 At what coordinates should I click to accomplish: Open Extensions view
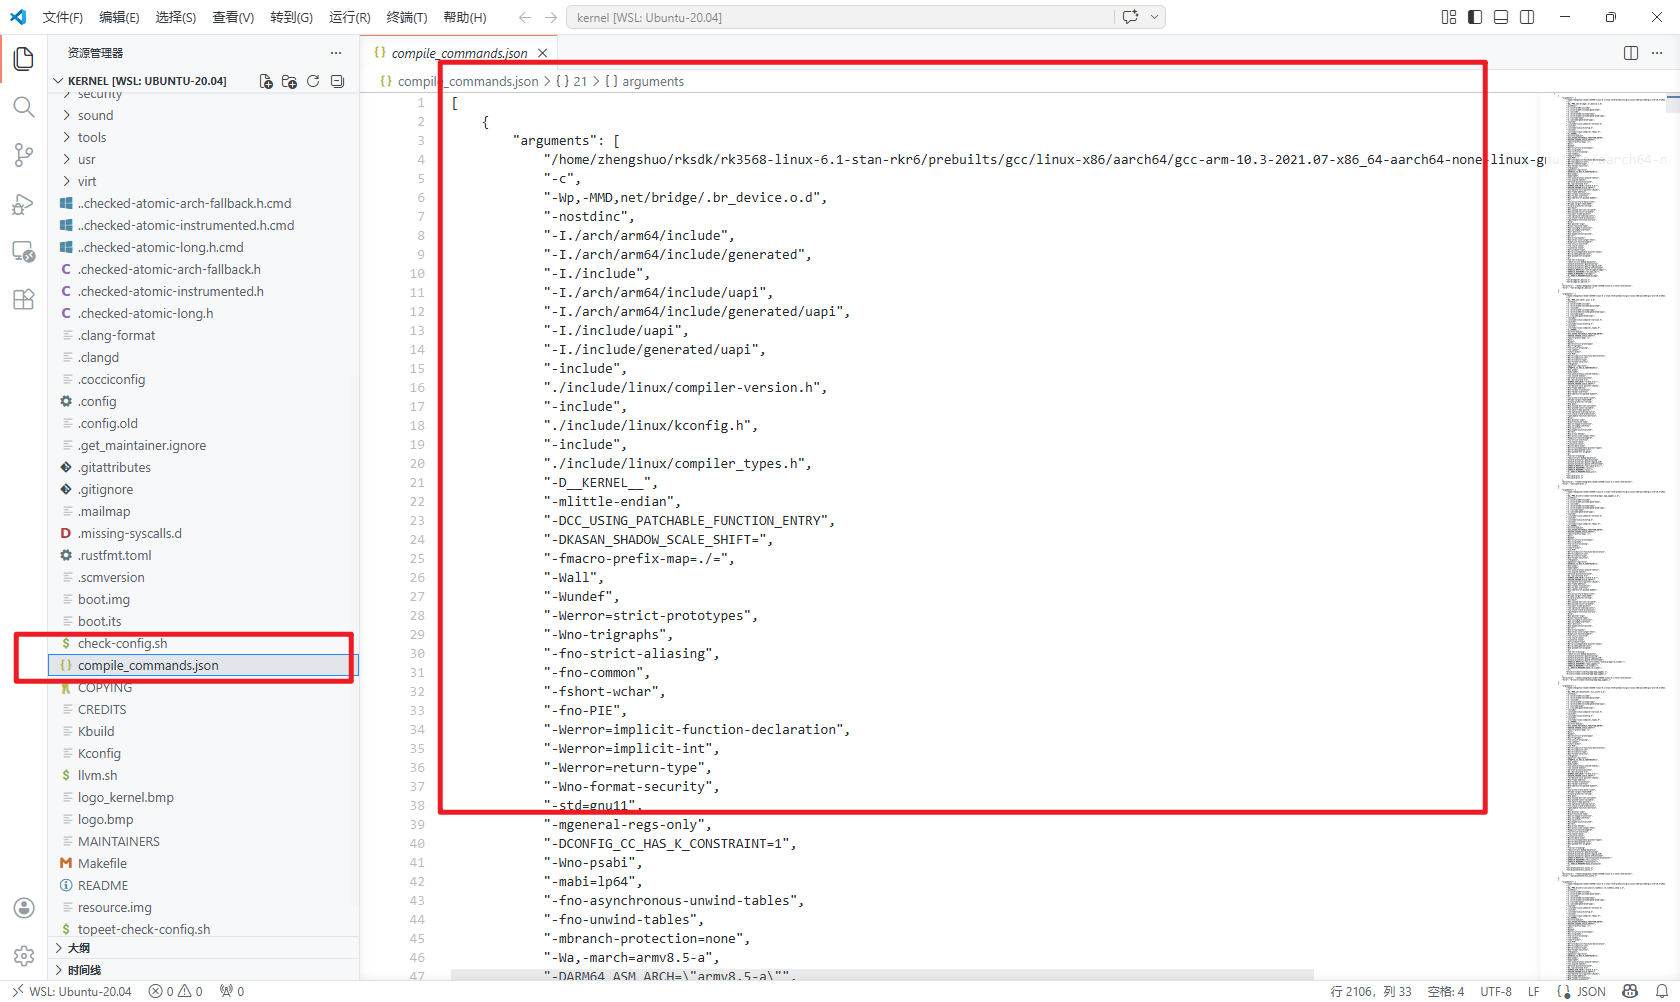(x=24, y=299)
